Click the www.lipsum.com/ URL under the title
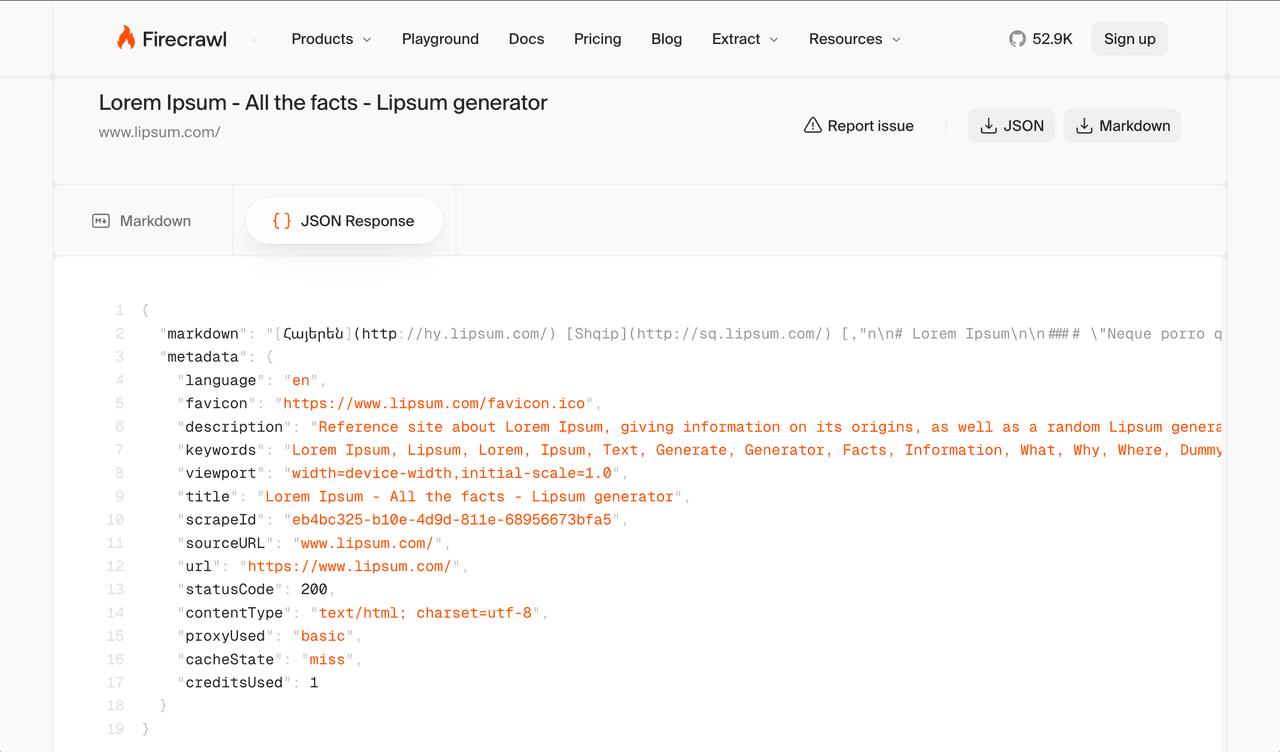1280x752 pixels. (x=159, y=132)
